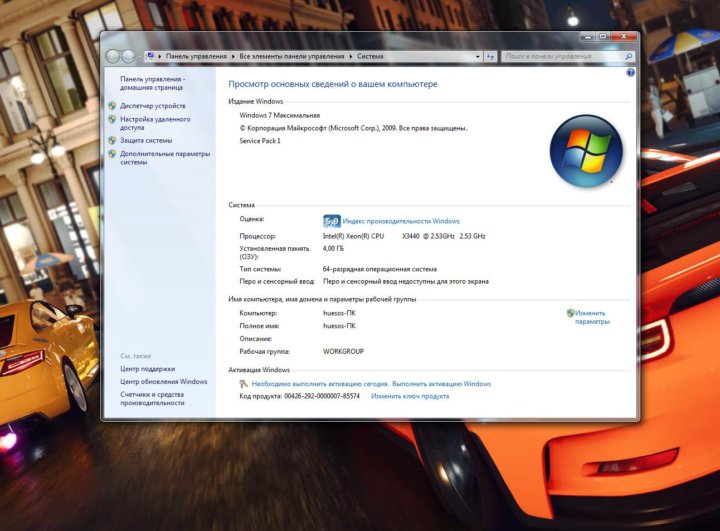Screen dimensions: 720x531
Task: Select 'Все элементы панели управления' breadcrumb
Action: [292, 56]
